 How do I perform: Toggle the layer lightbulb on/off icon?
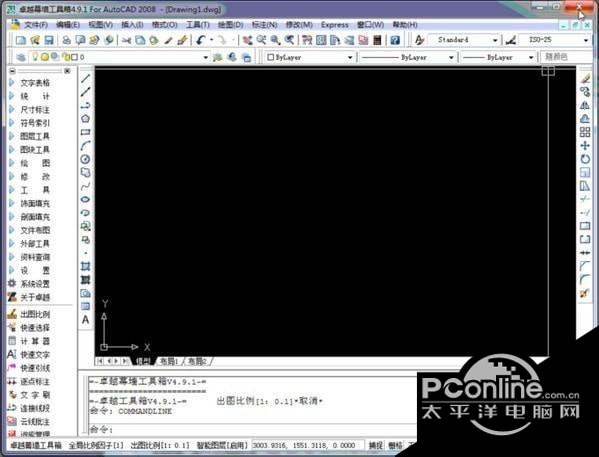click(35, 57)
